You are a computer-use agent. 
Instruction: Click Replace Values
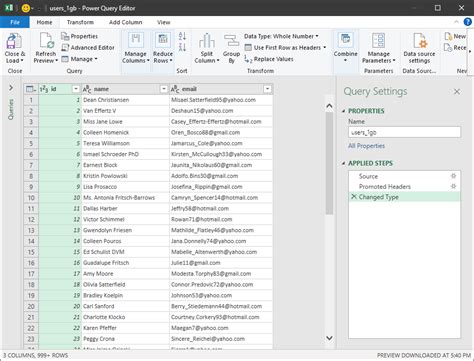269,59
